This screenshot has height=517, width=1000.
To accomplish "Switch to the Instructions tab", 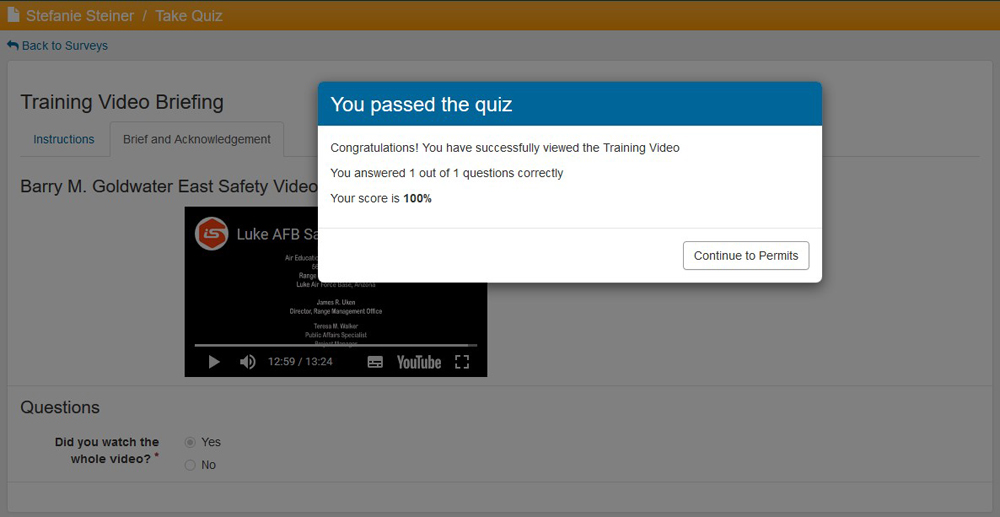I will click(64, 139).
